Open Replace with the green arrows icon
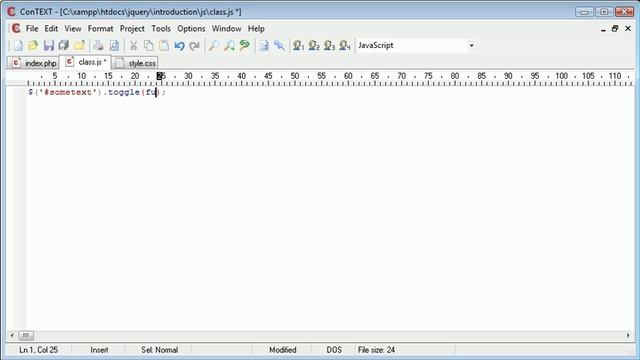640x360 pixels. (245, 45)
